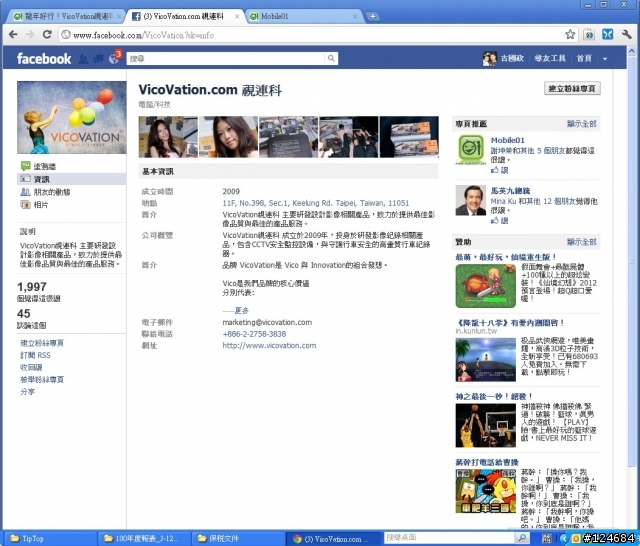The width and height of the screenshot is (640, 546).
Task: Switch to the first browser tab
Action: click(67, 16)
